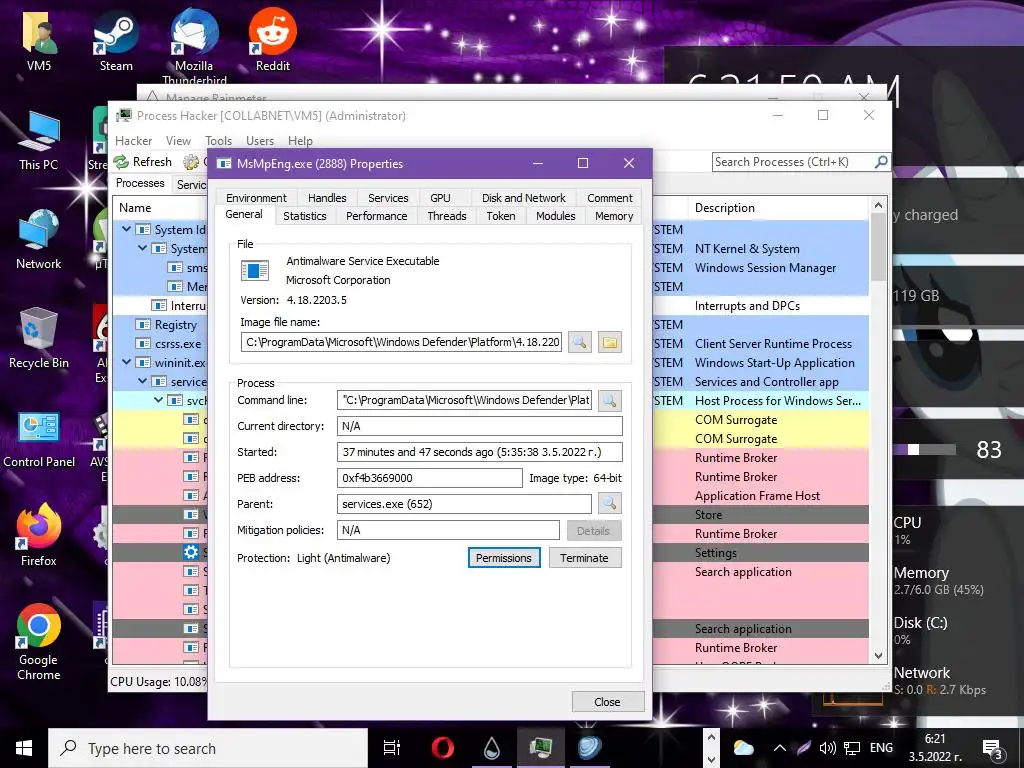Click the magnifier icon beside Command line
Viewport: 1024px width, 768px height.
point(609,400)
